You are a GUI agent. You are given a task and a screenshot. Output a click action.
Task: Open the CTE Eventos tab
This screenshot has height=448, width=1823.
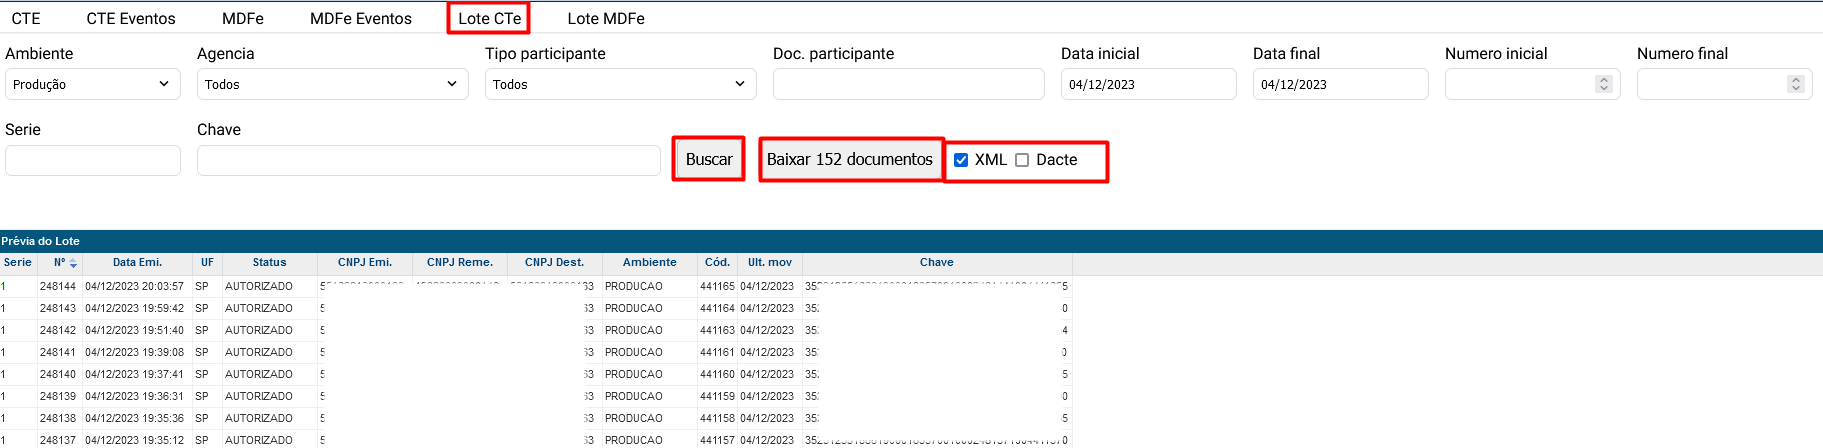(131, 19)
